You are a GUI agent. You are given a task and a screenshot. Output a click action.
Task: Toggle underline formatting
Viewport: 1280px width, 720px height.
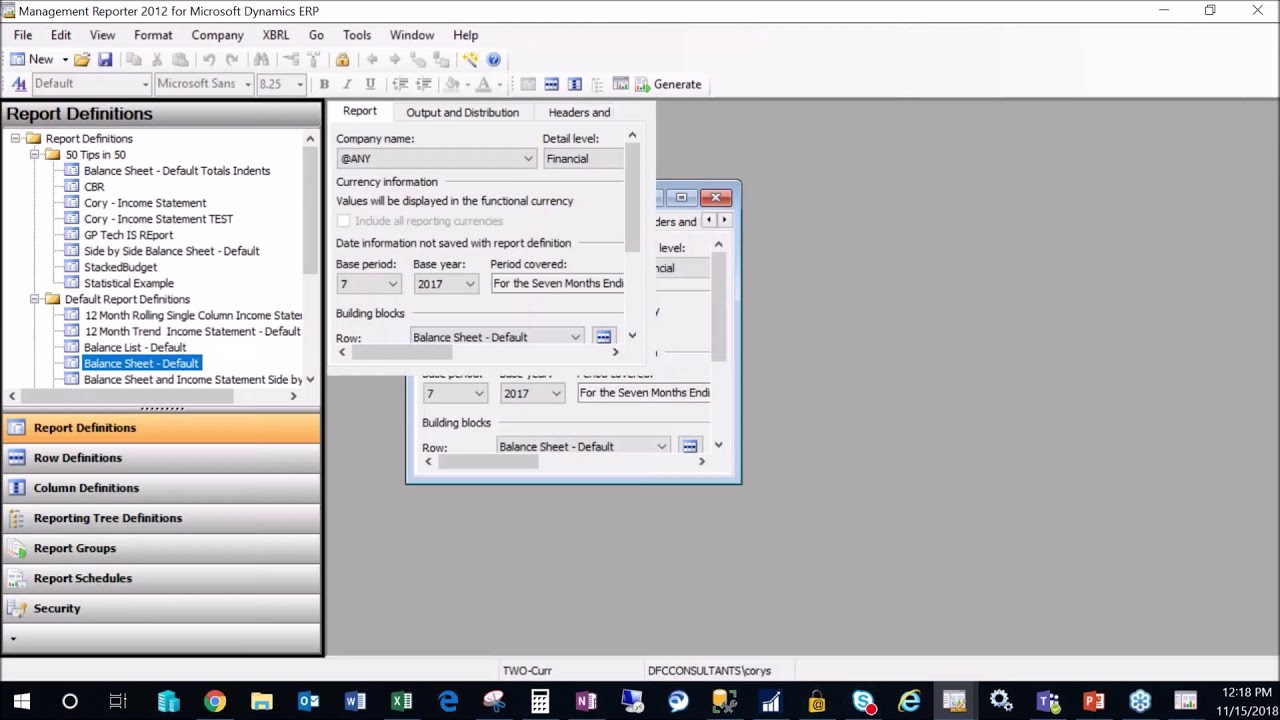point(370,84)
